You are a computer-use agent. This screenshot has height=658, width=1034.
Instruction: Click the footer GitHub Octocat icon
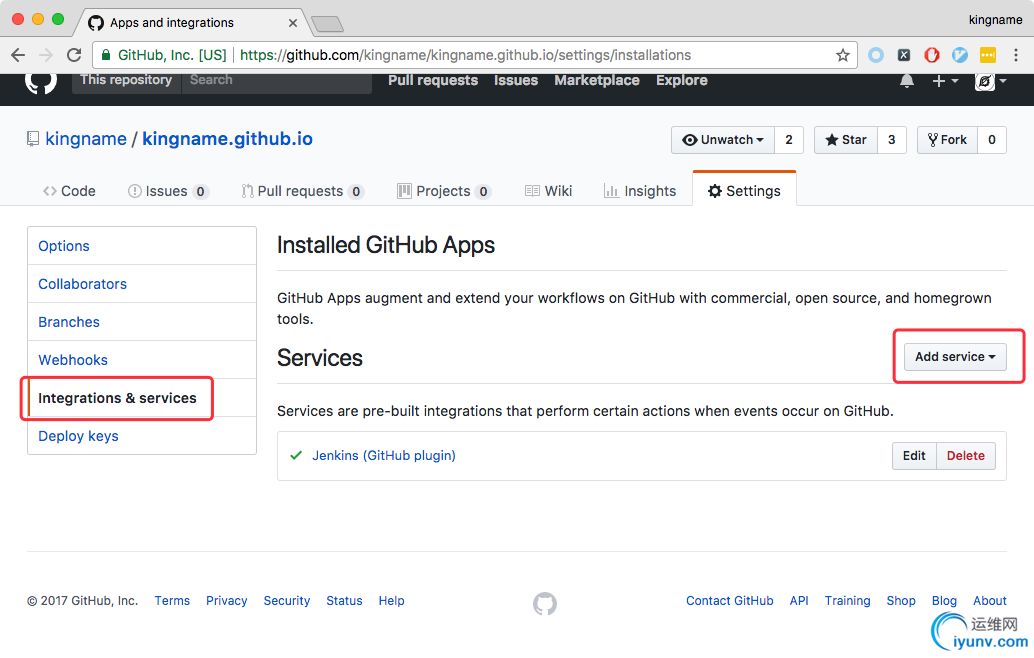pos(545,603)
